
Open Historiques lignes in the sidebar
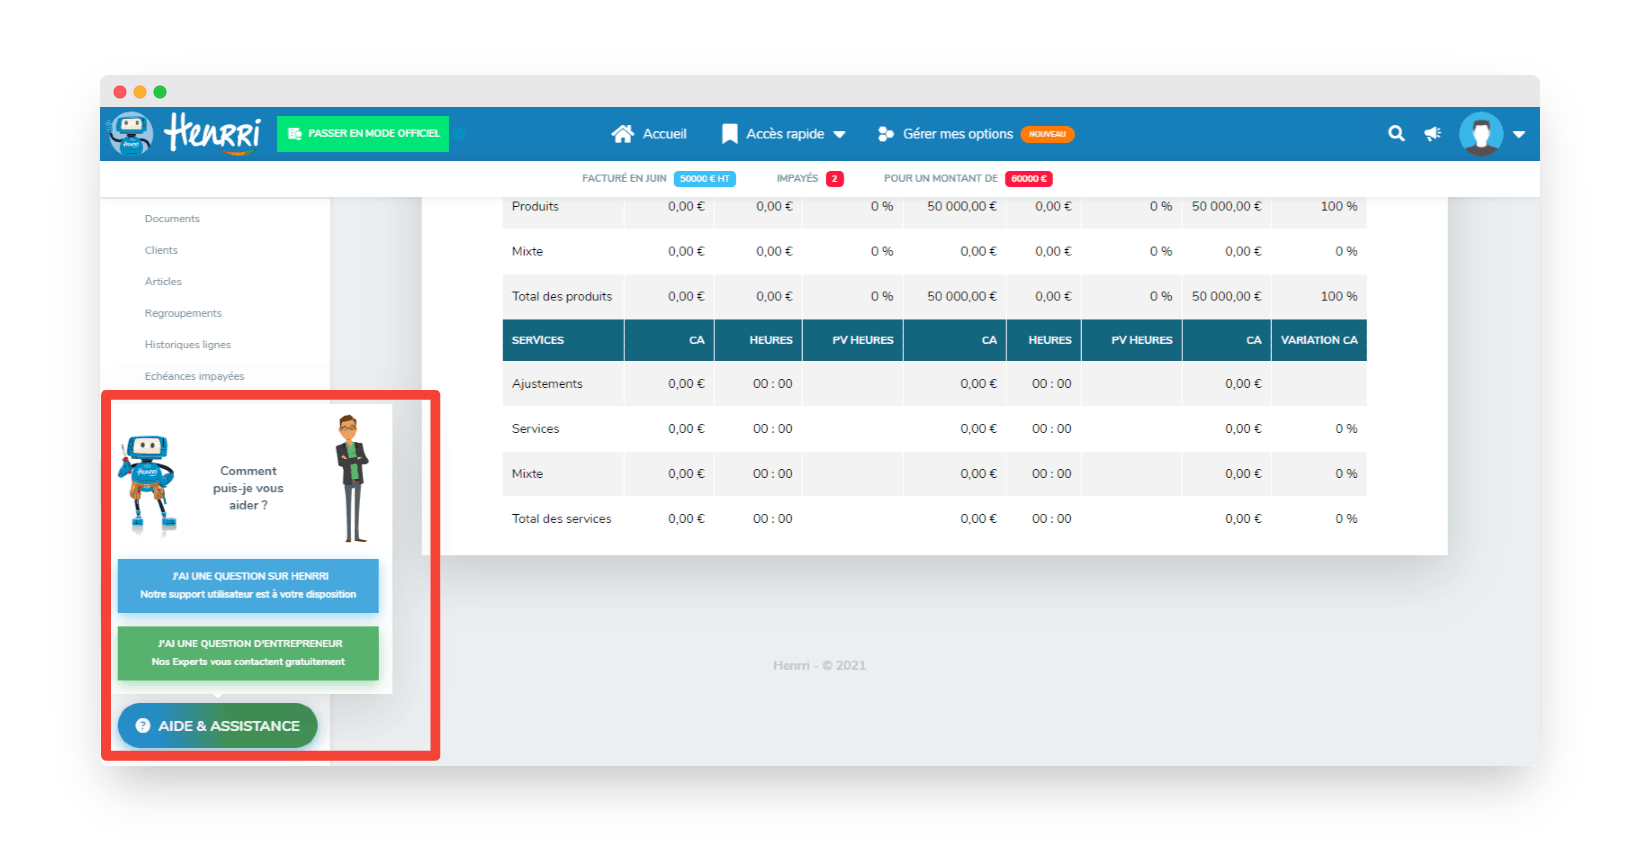coord(188,344)
